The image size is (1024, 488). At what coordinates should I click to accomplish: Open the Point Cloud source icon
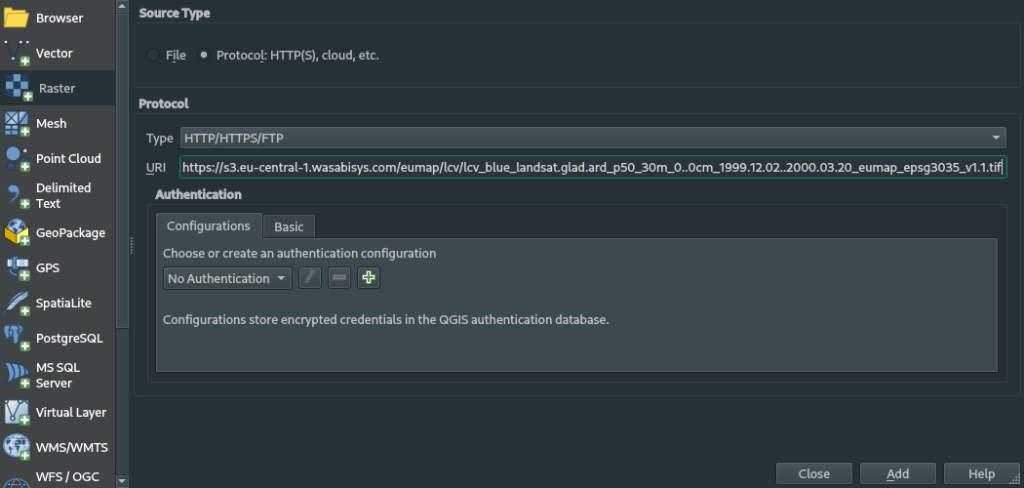coord(16,159)
